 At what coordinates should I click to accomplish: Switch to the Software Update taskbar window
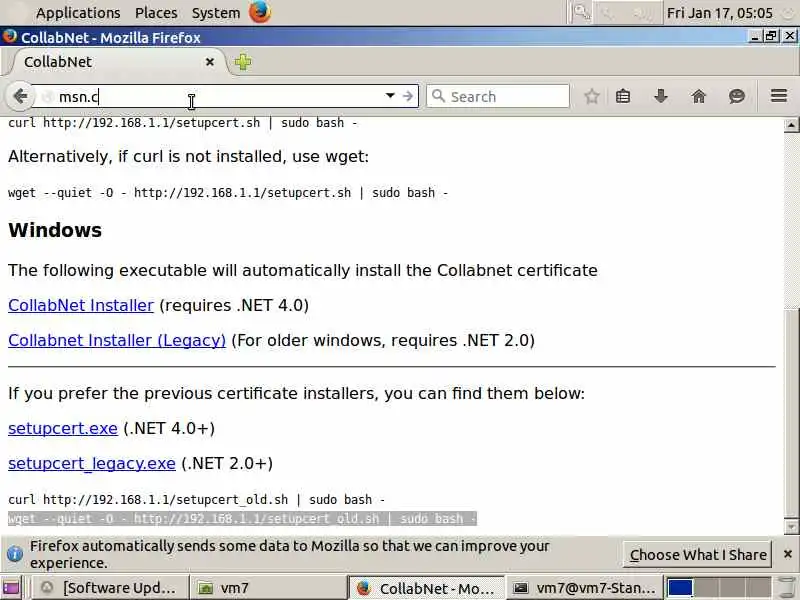pos(111,588)
